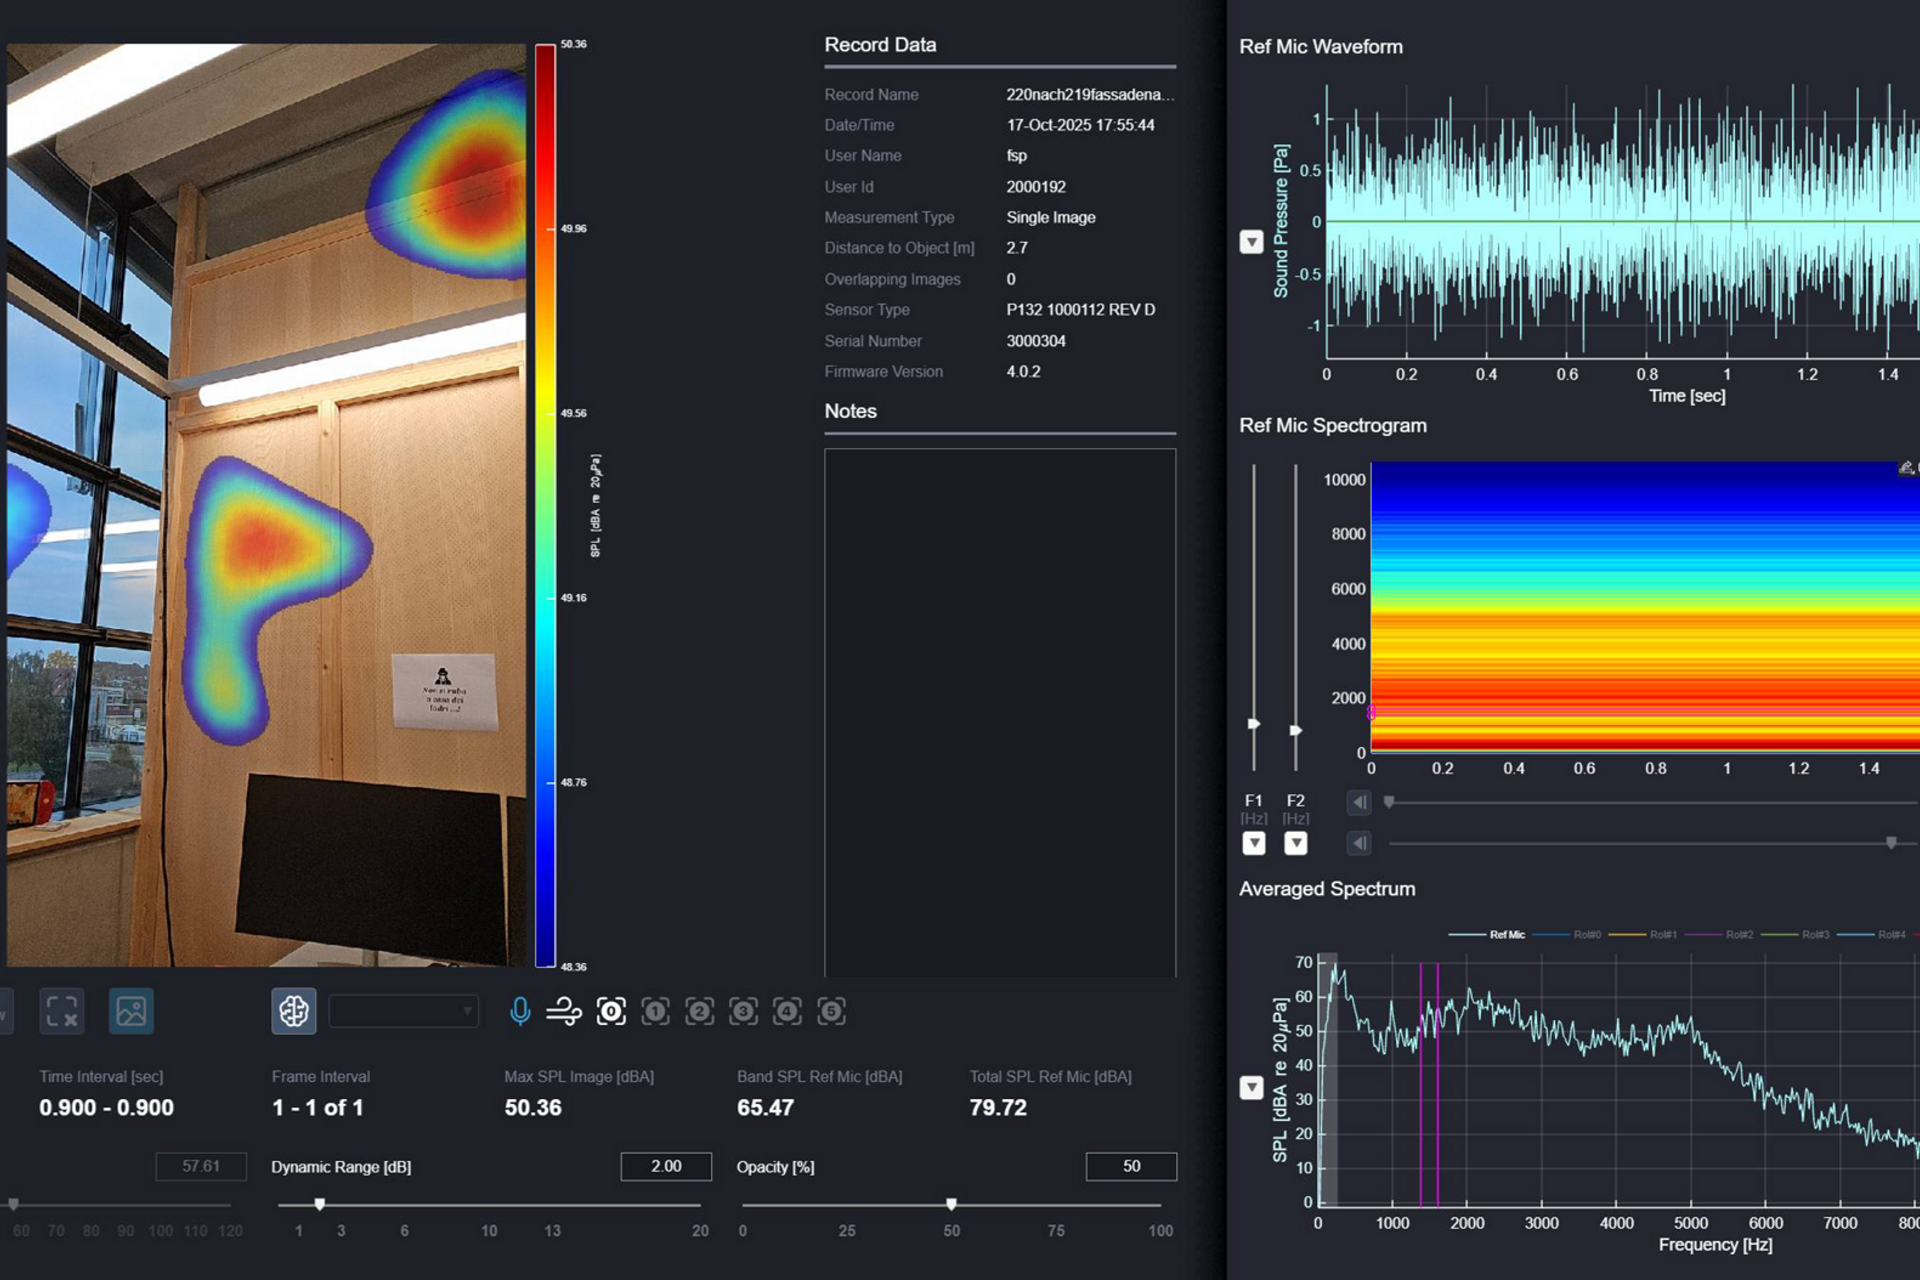Viewport: 1920px width, 1280px height.
Task: Open the empty combo box beside brain icon
Action: [403, 1011]
